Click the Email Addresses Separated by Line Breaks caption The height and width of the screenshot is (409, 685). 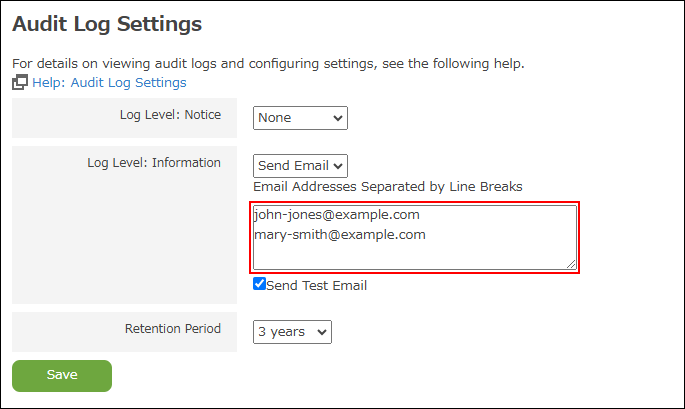click(388, 187)
